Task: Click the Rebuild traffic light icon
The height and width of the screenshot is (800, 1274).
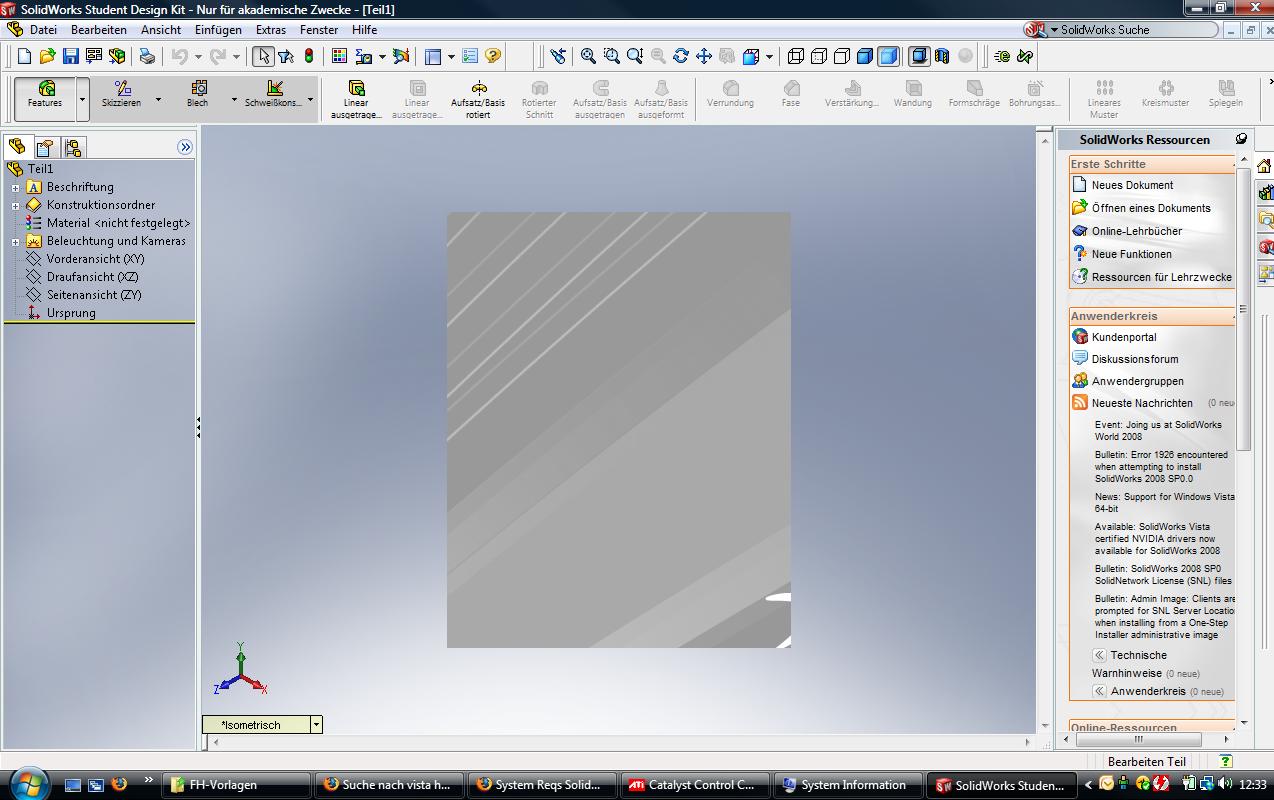Action: click(x=309, y=57)
